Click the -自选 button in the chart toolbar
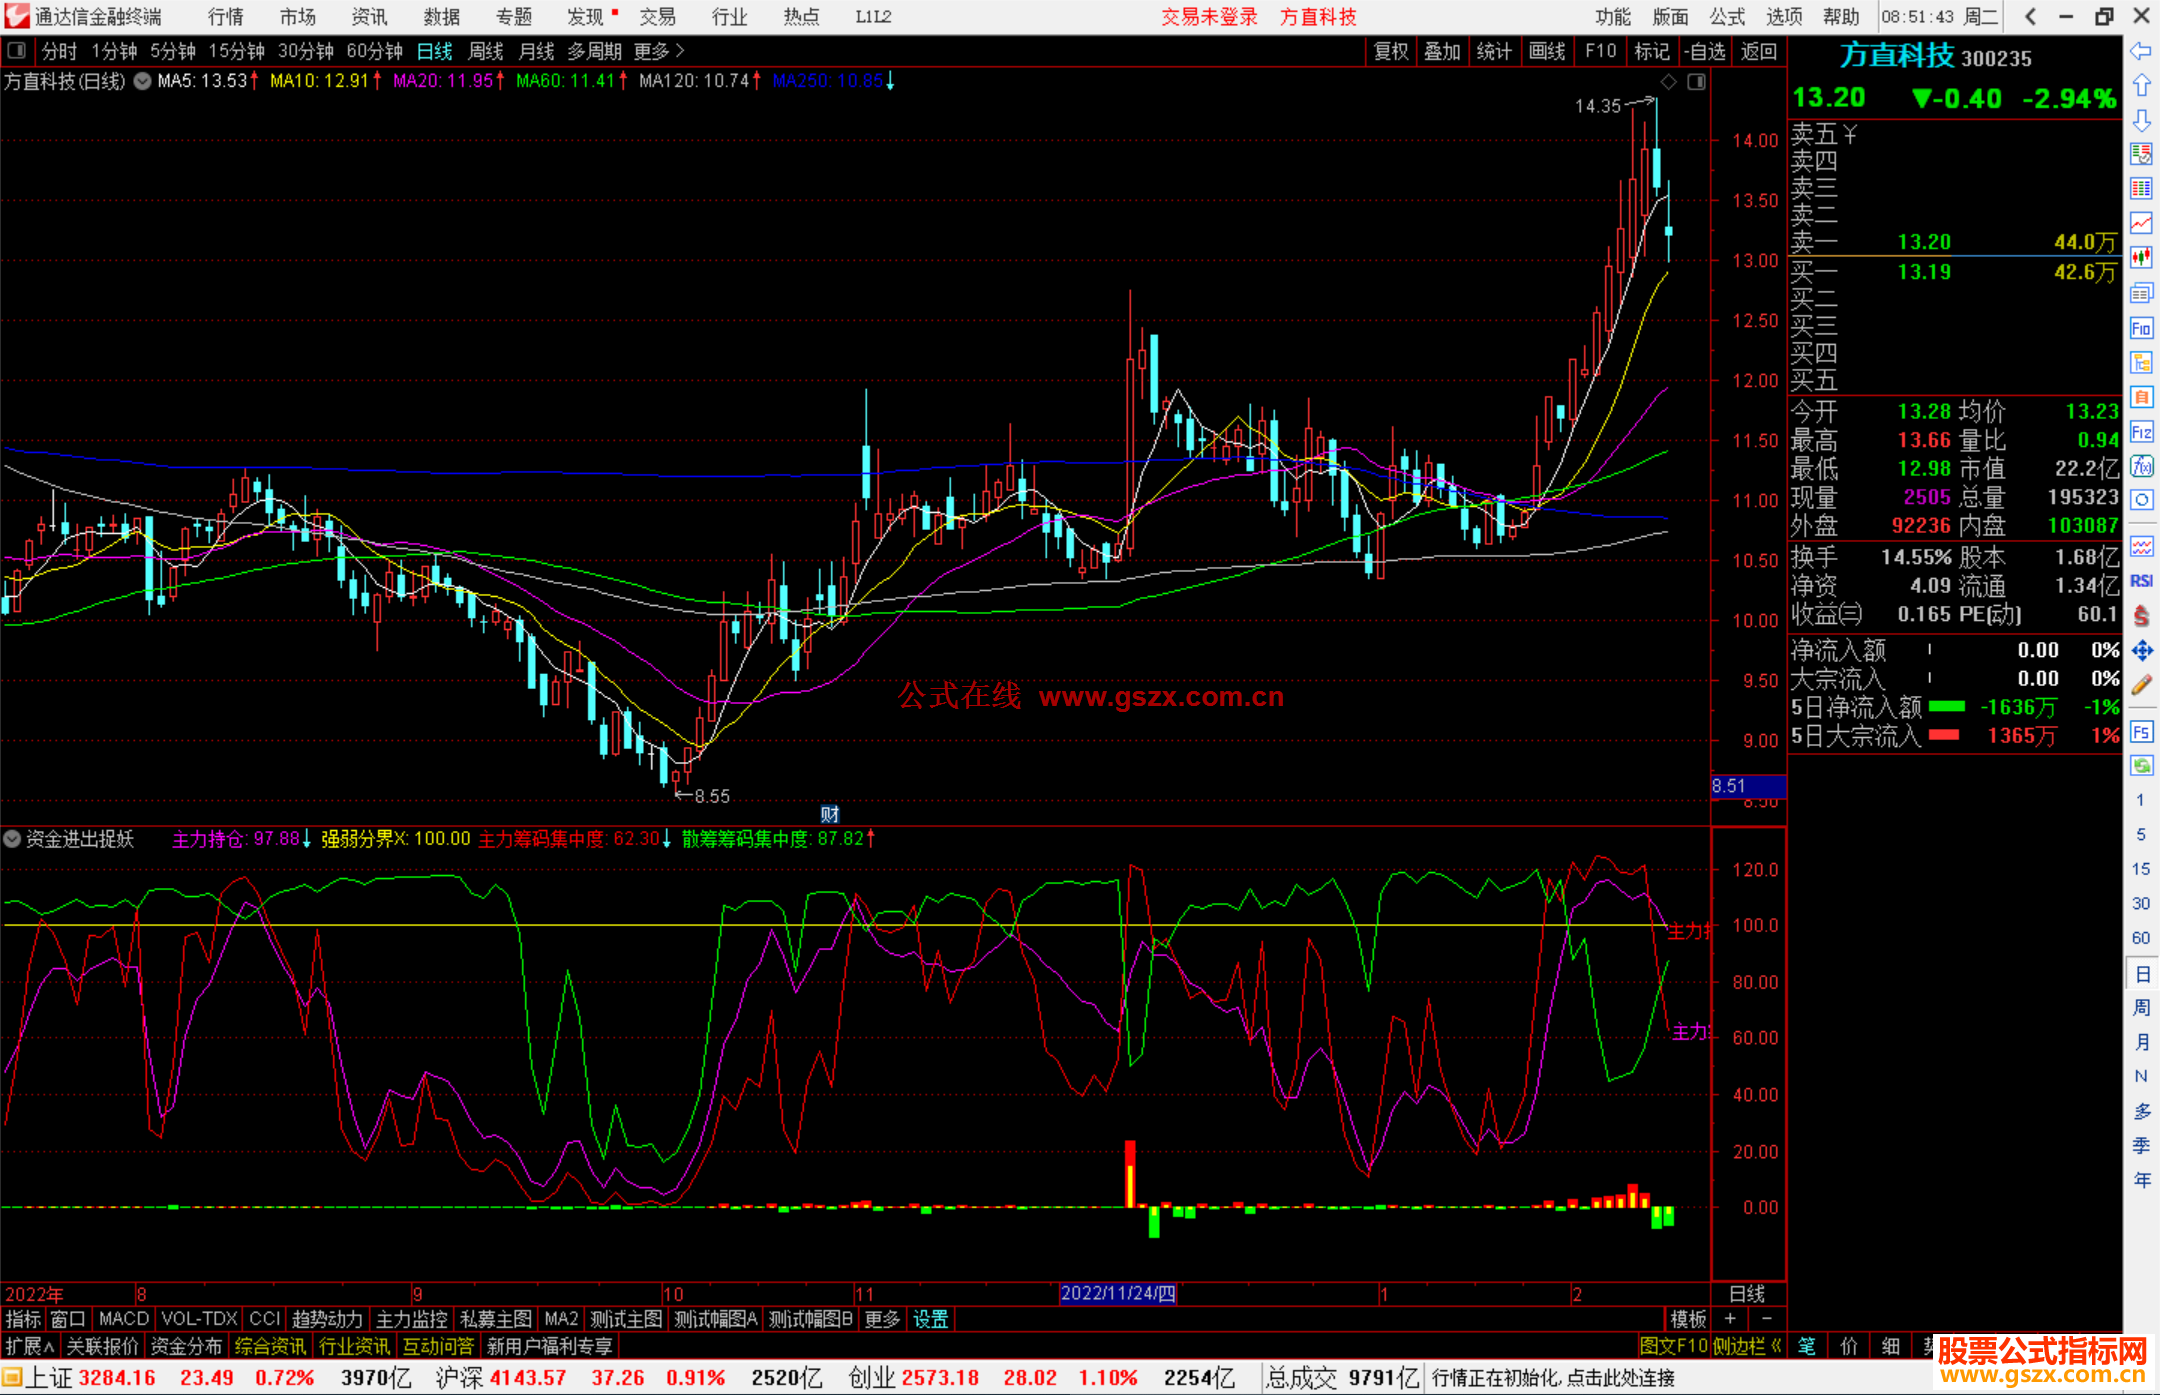 tap(1704, 51)
